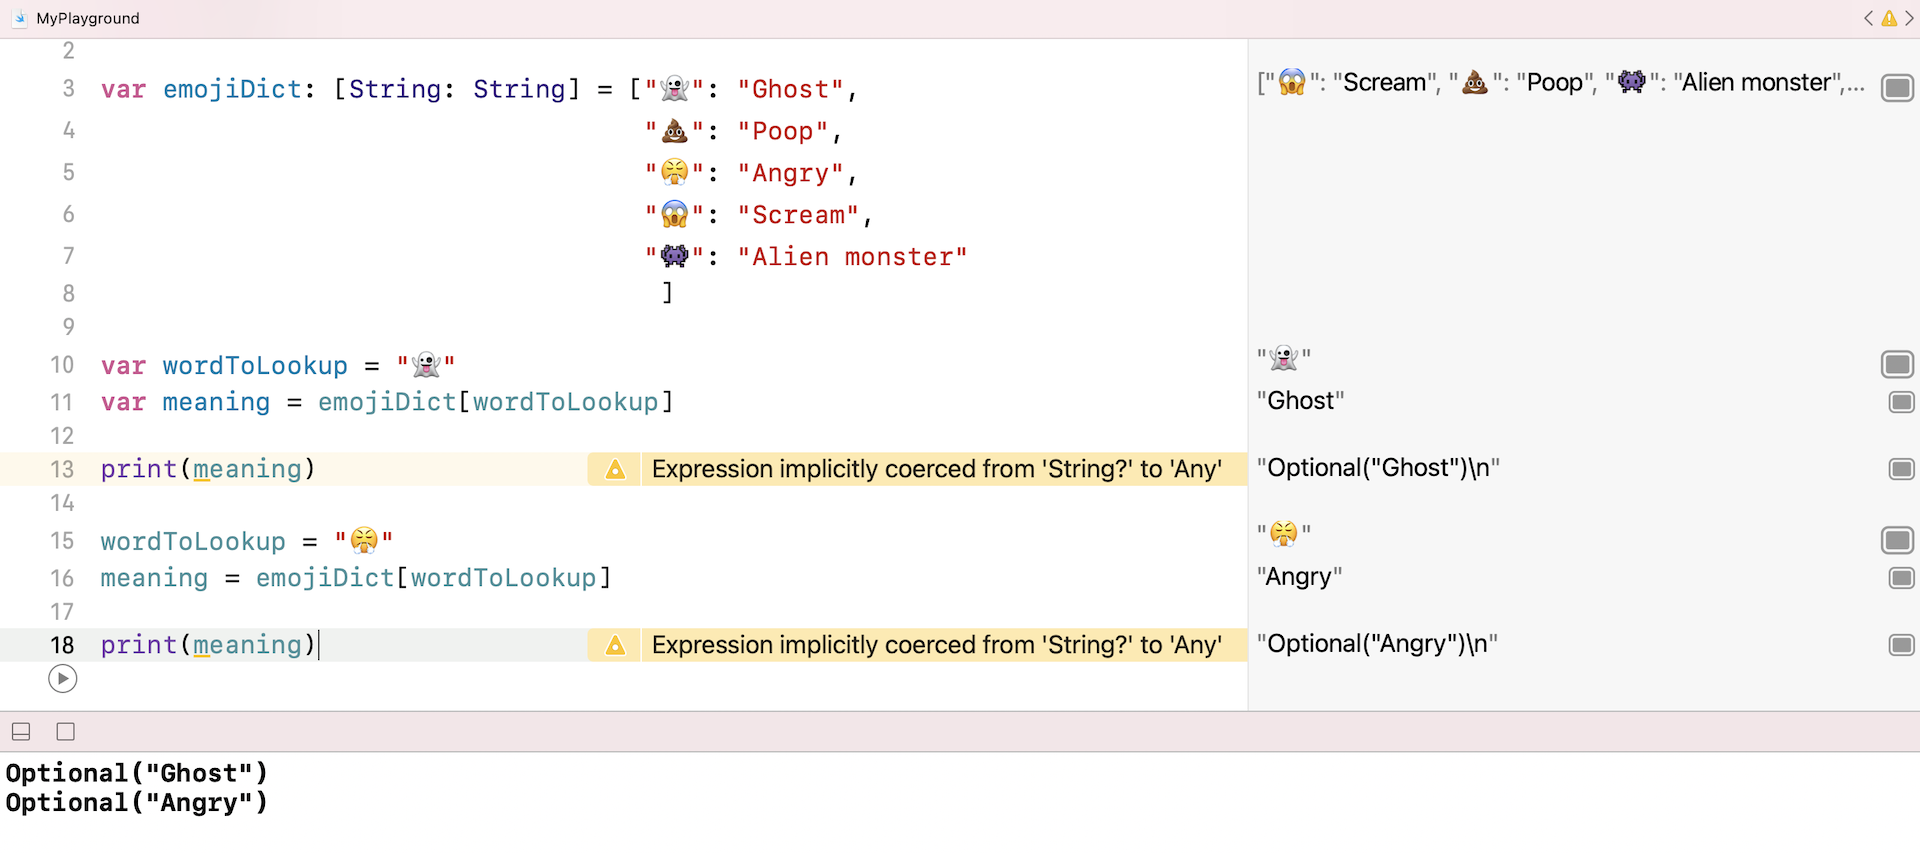
Task: Open the MyPlayground file title
Action: 88,18
